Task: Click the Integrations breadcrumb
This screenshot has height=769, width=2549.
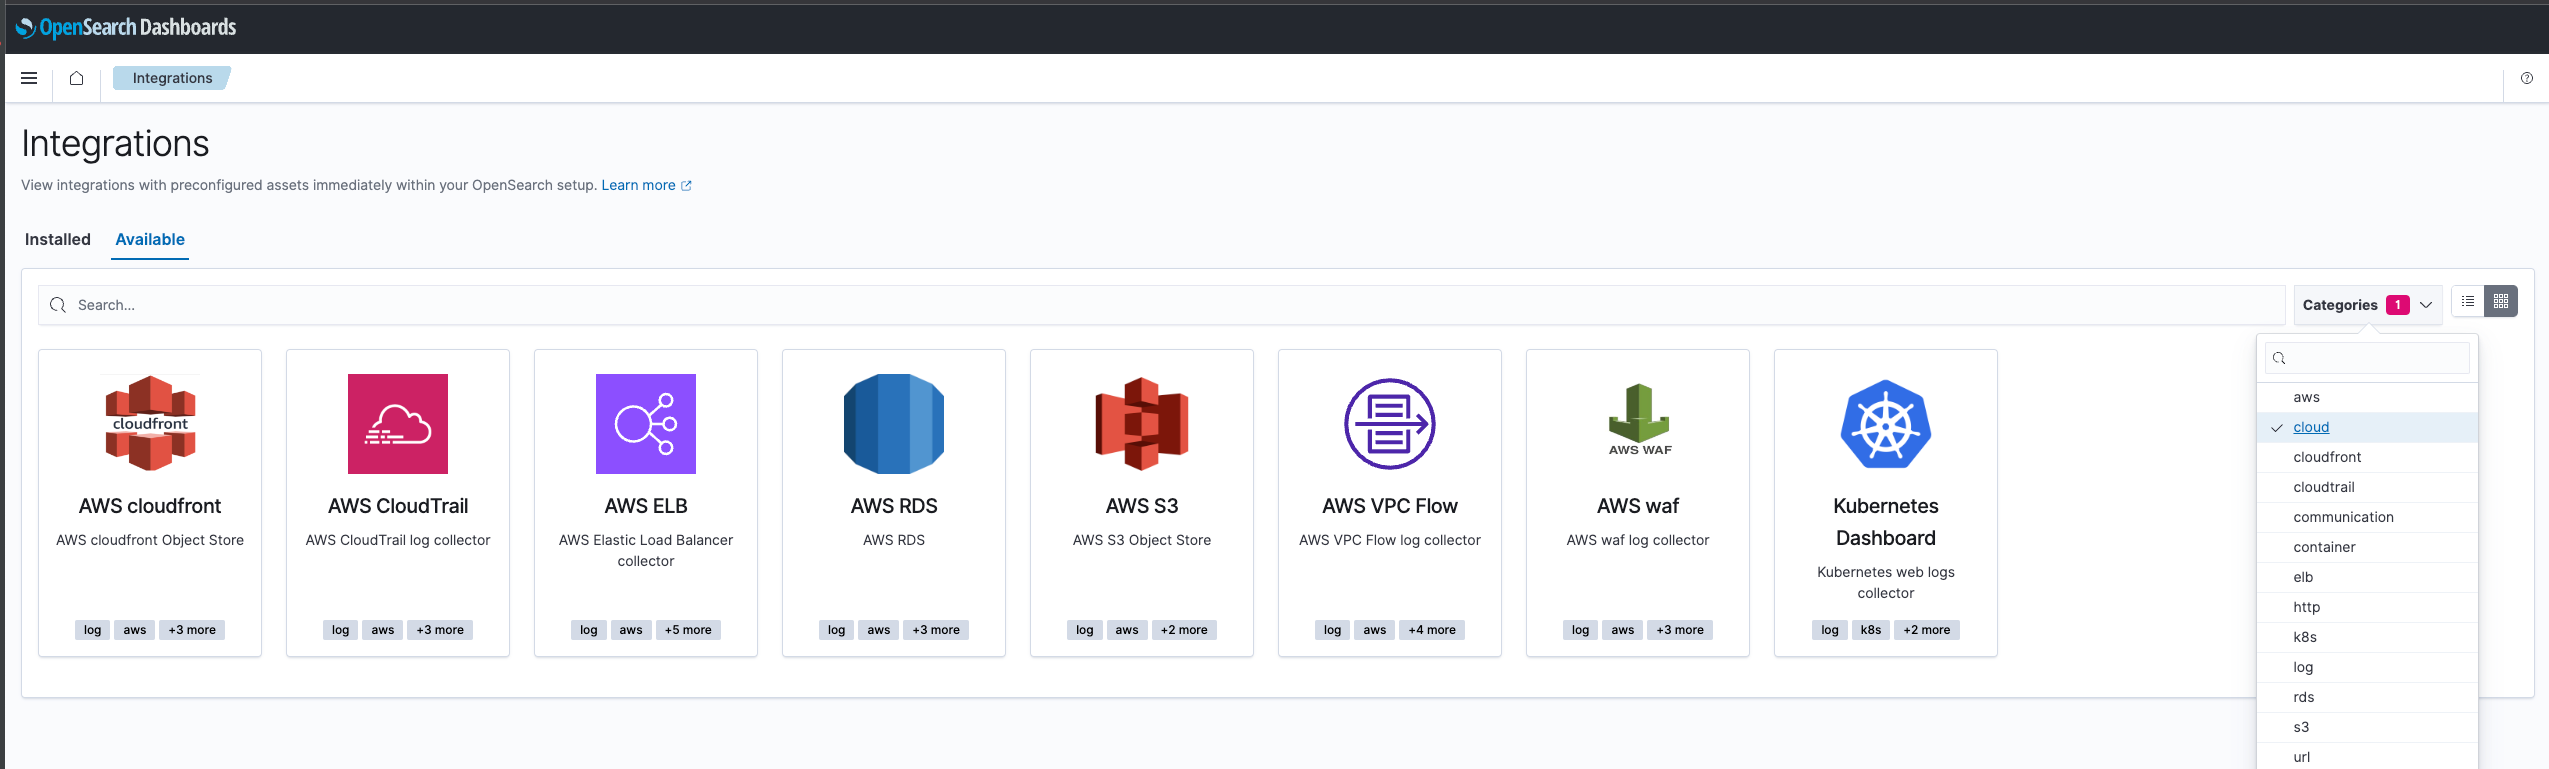Action: click(x=172, y=78)
